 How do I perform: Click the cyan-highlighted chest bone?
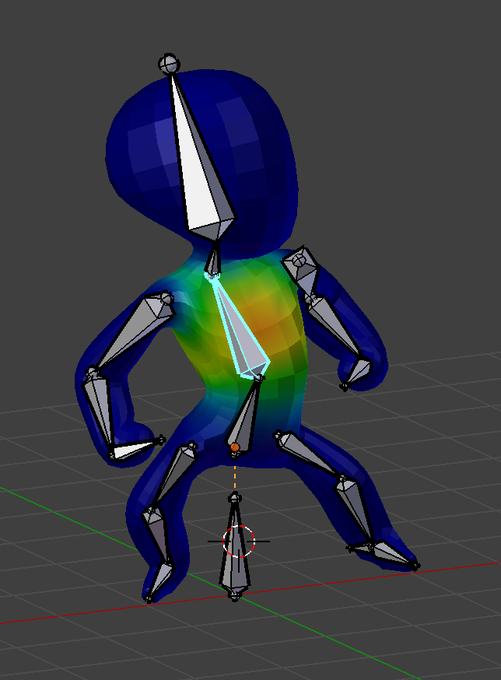click(239, 327)
